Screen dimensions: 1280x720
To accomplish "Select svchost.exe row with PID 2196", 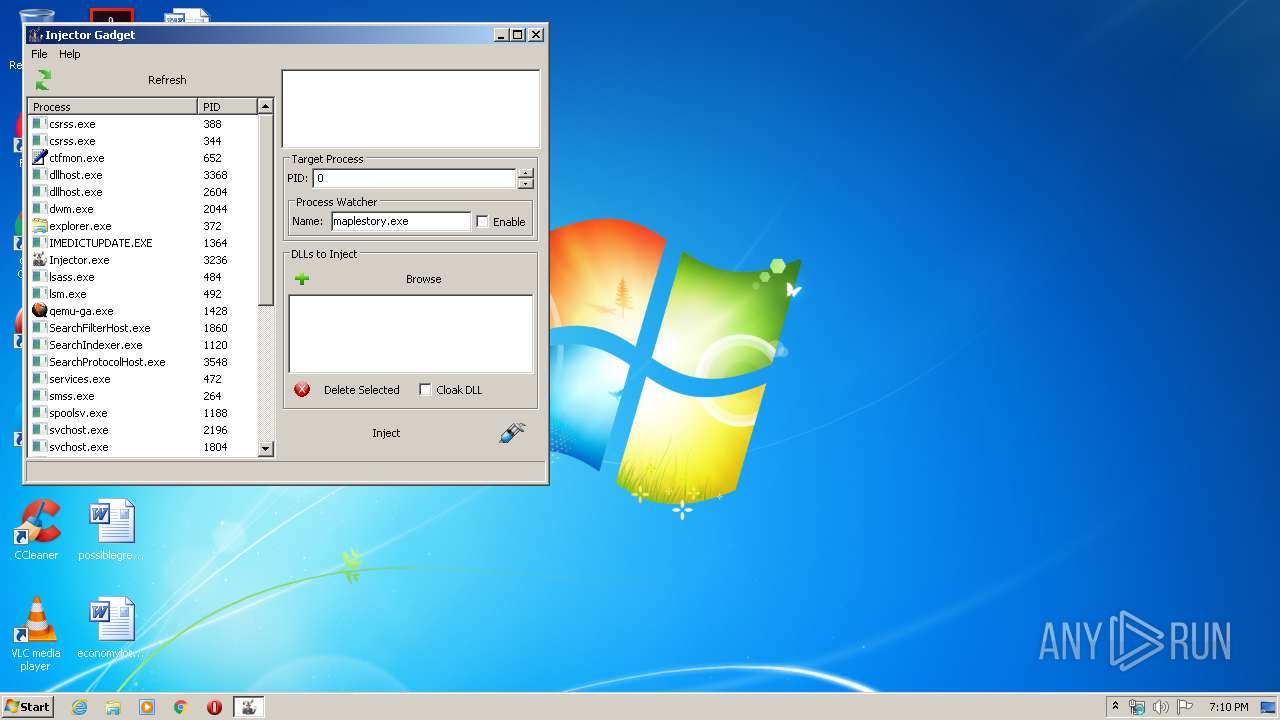I will click(x=143, y=430).
